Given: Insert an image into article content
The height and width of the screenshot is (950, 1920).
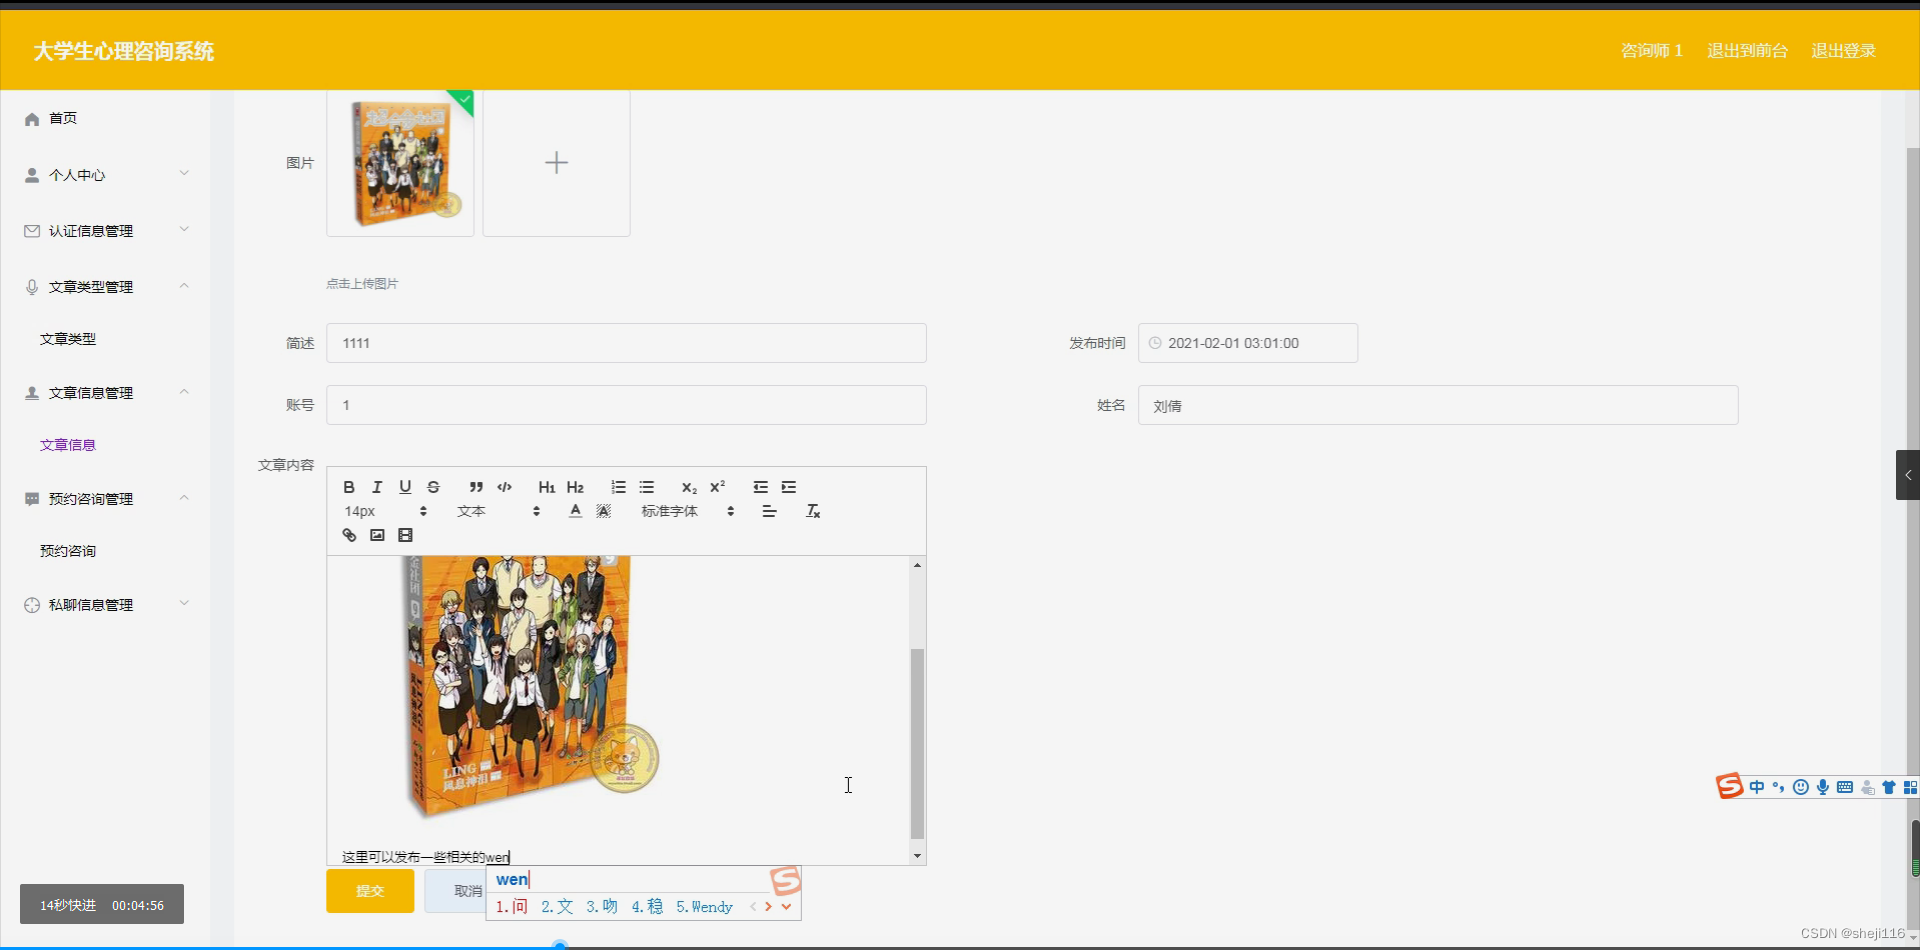Looking at the screenshot, I should (376, 535).
